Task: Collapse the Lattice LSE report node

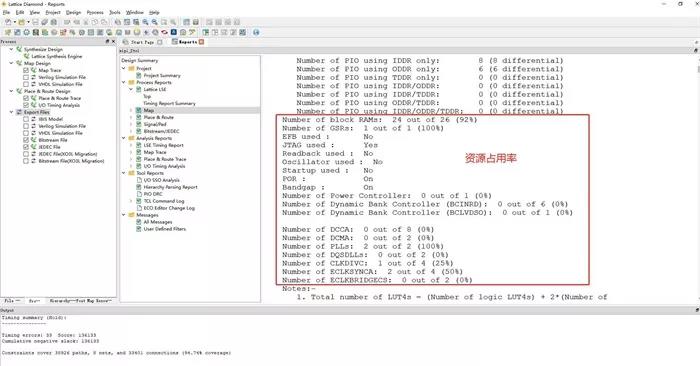Action: point(131,89)
